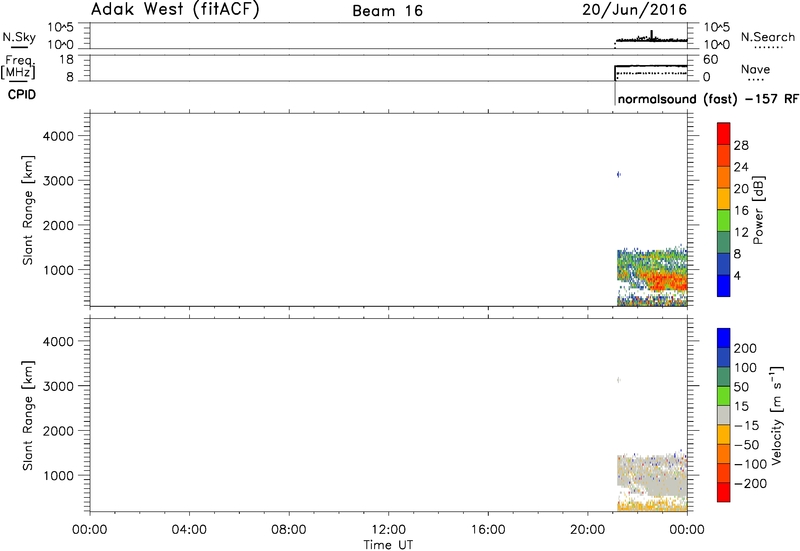Click the "Time UT" axis label
This screenshot has width=800, height=551.
point(388,544)
